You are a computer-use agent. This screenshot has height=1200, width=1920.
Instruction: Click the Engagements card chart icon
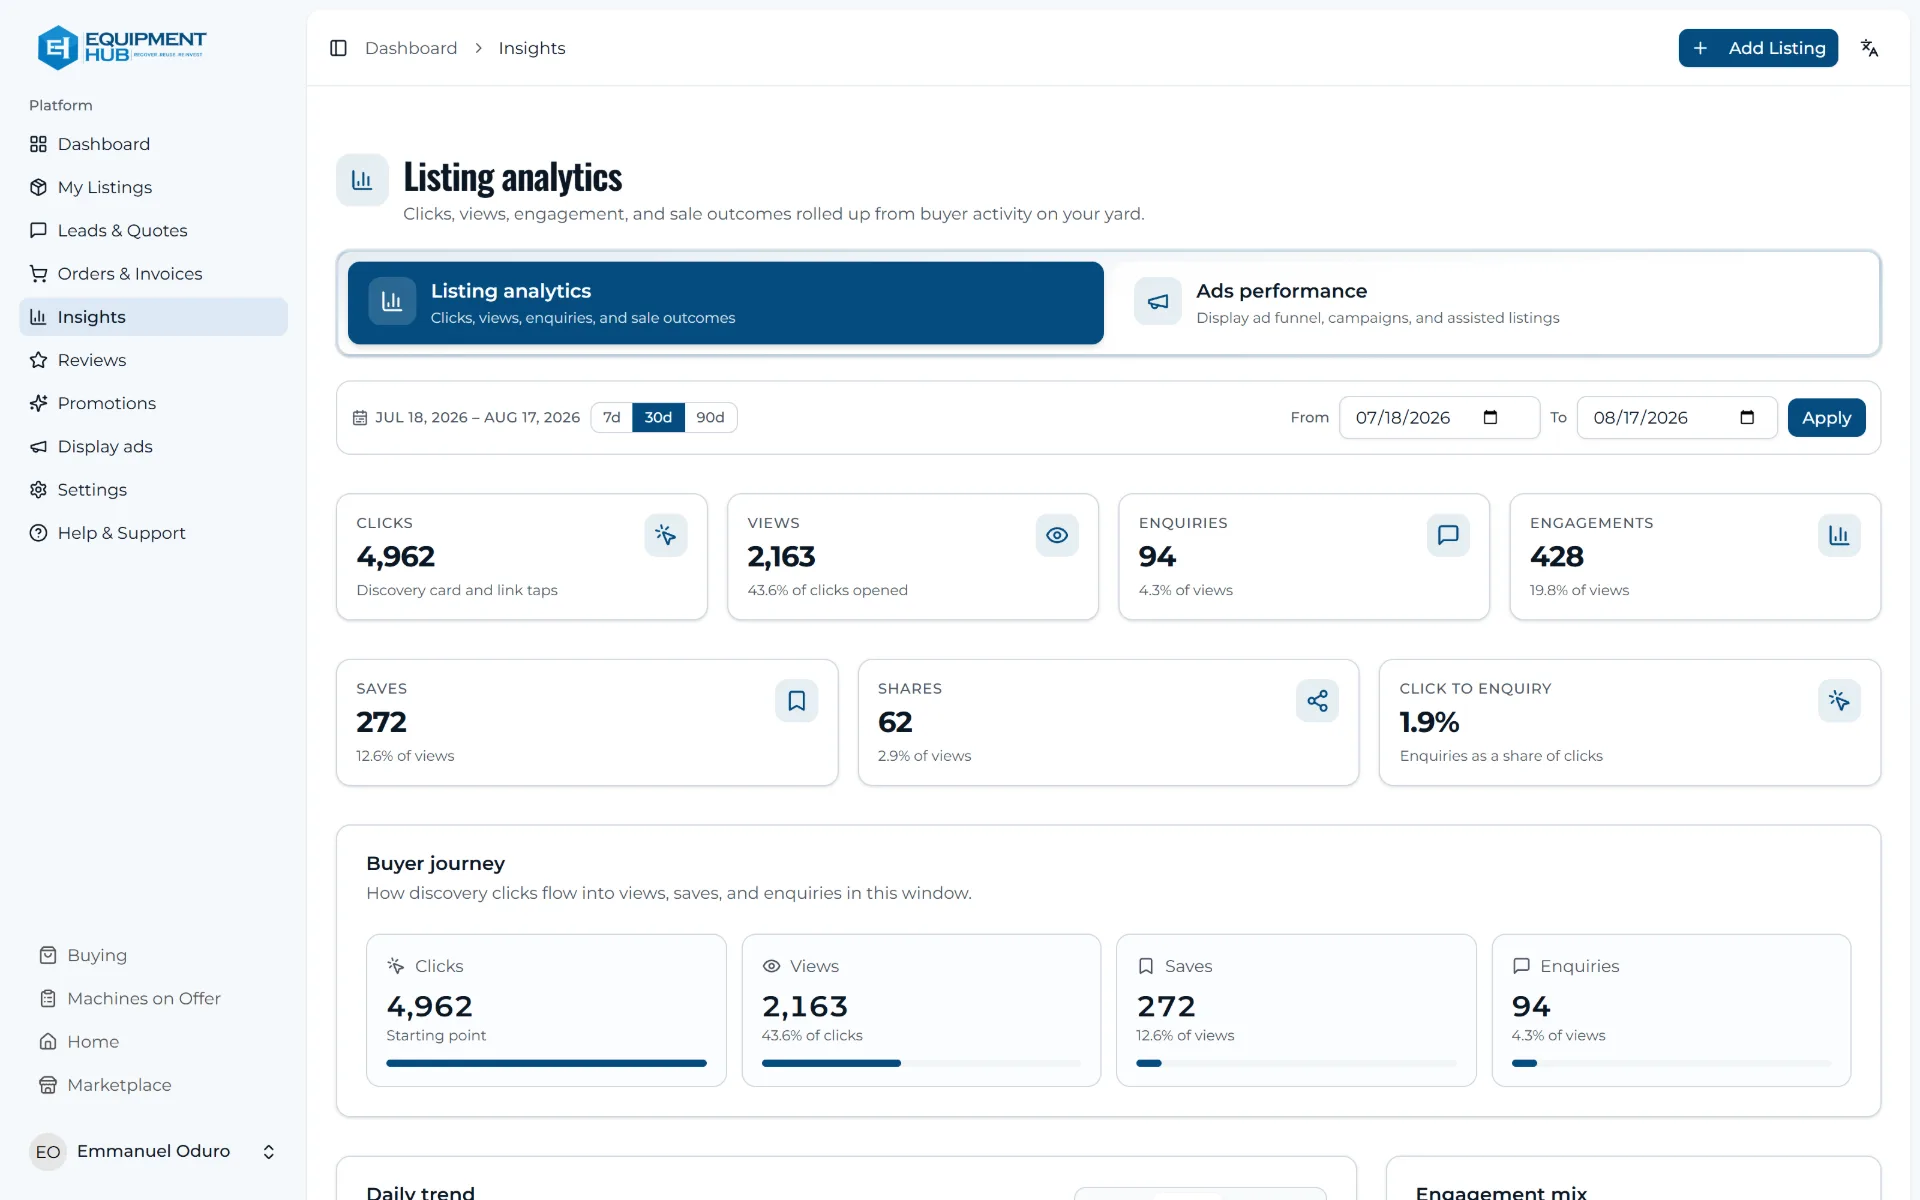tap(1839, 535)
